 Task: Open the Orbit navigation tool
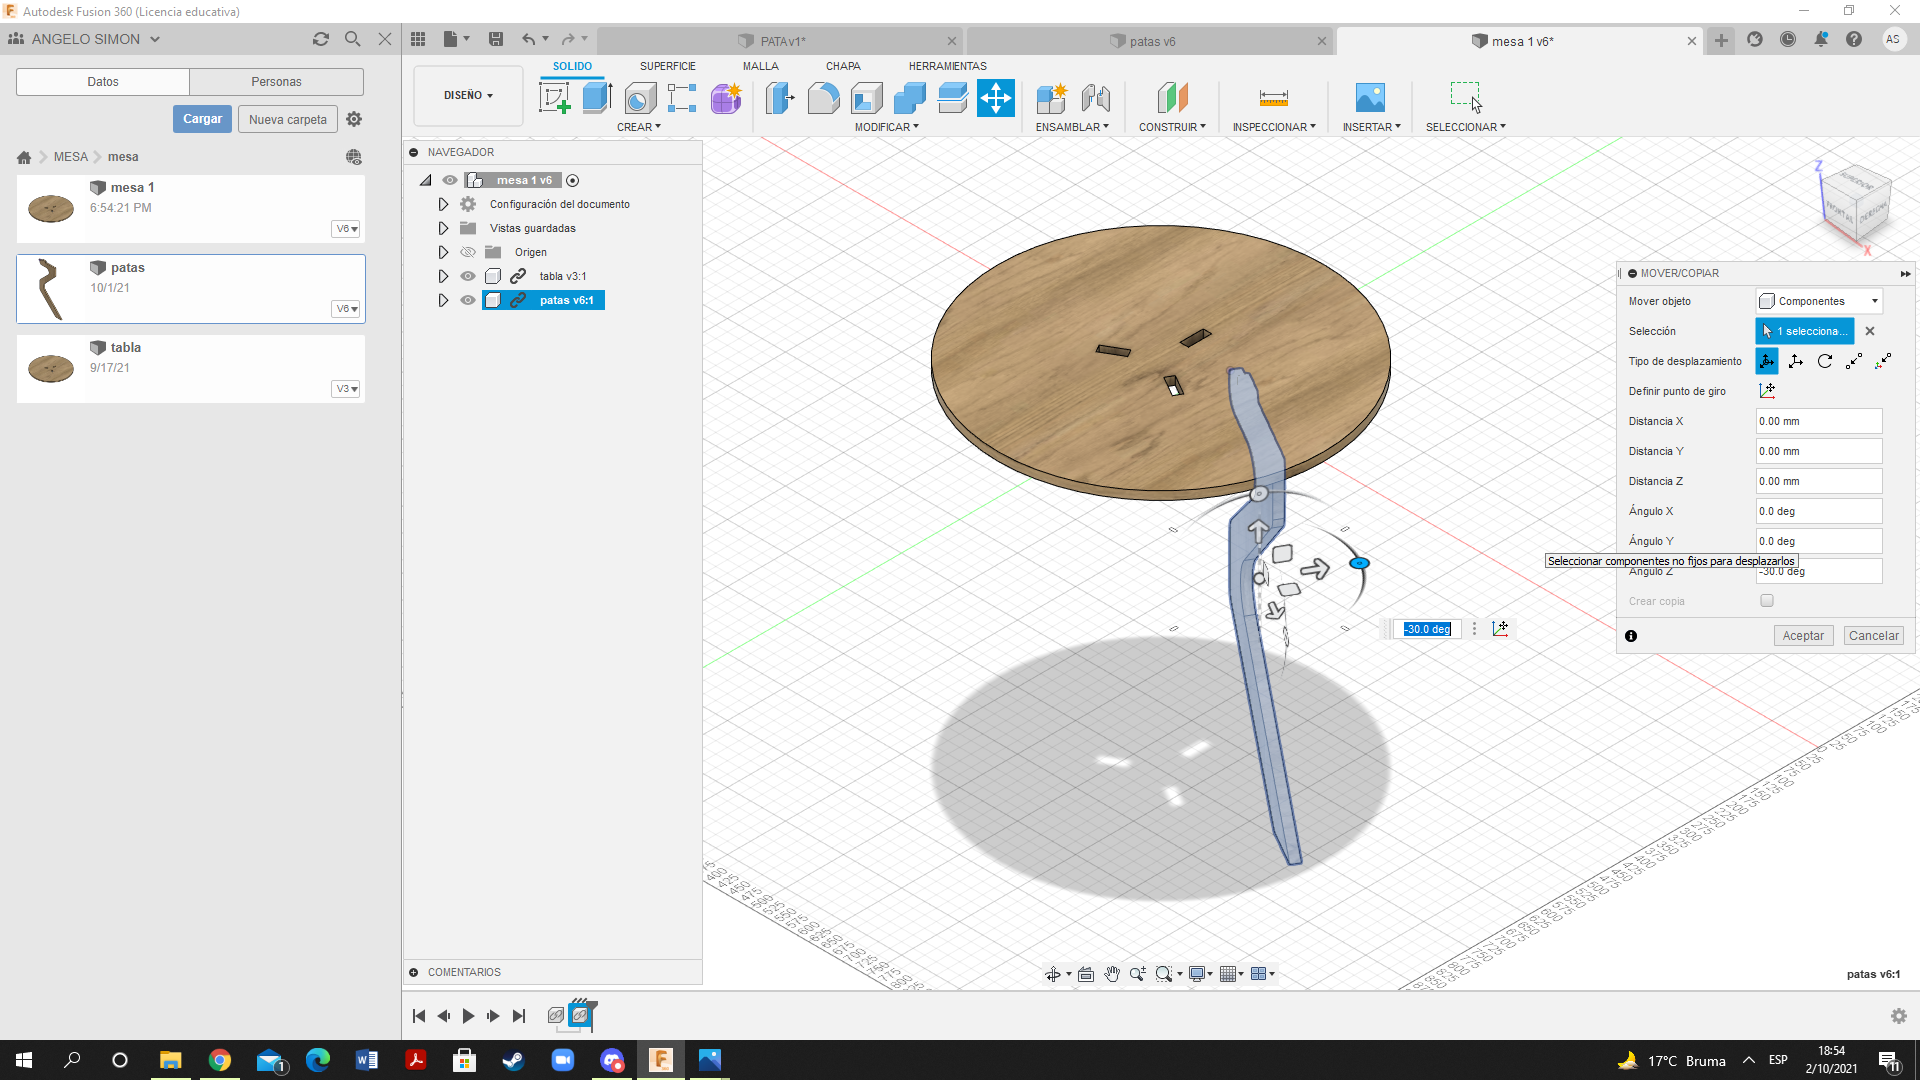pyautogui.click(x=1053, y=974)
